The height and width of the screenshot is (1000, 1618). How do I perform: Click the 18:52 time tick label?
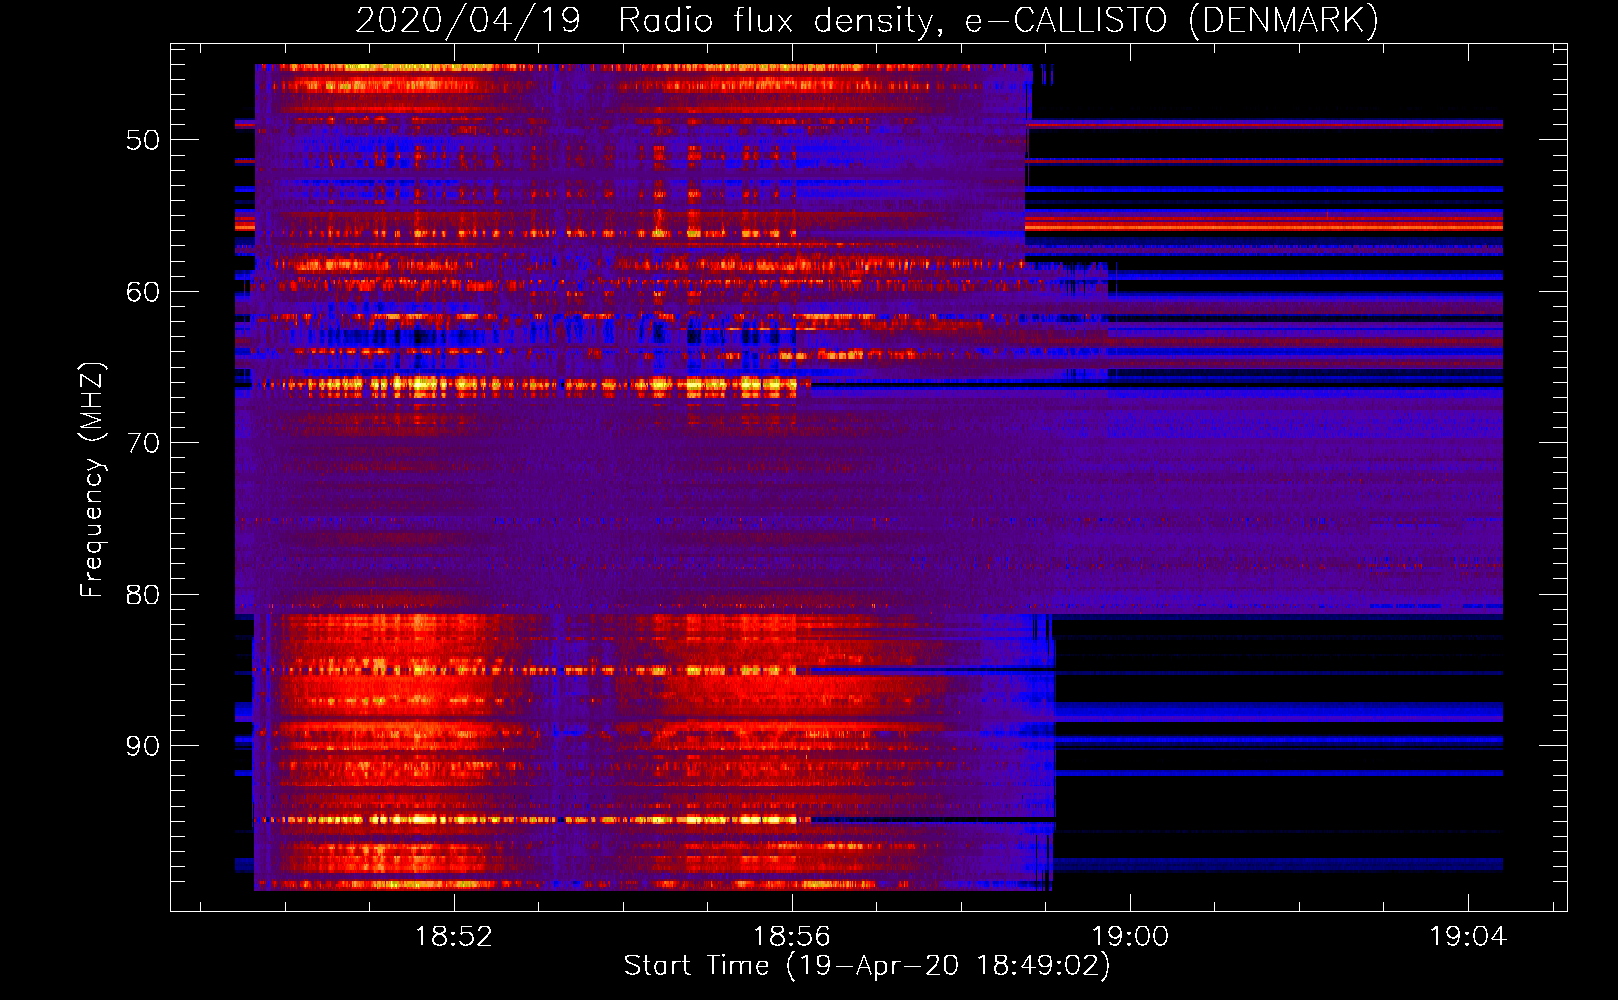point(454,937)
